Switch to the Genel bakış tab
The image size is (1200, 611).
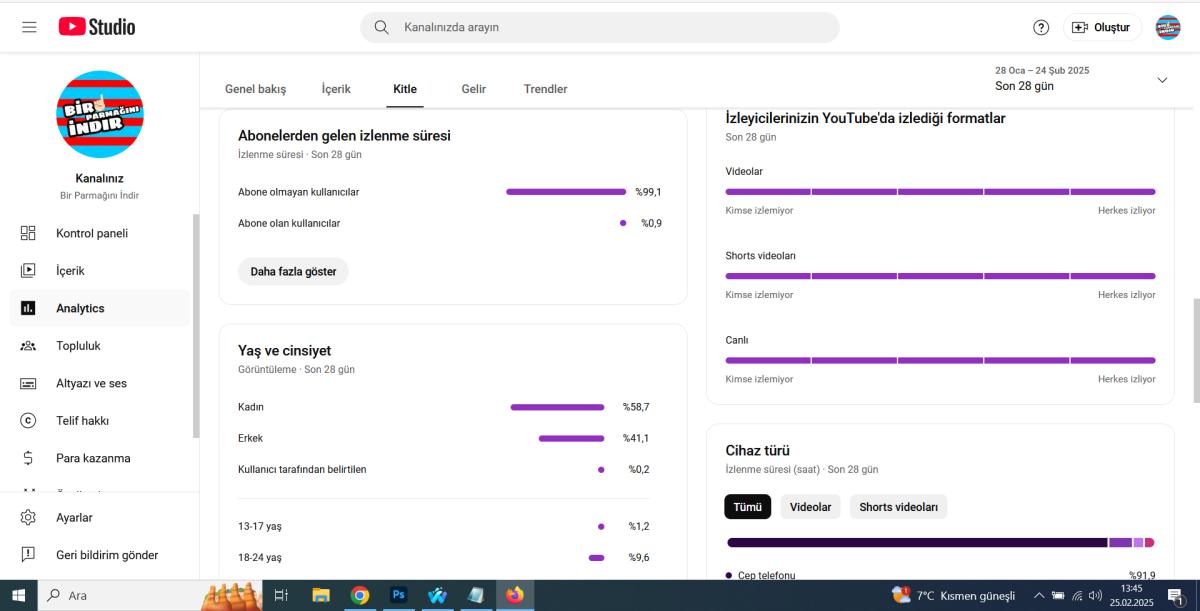255,89
